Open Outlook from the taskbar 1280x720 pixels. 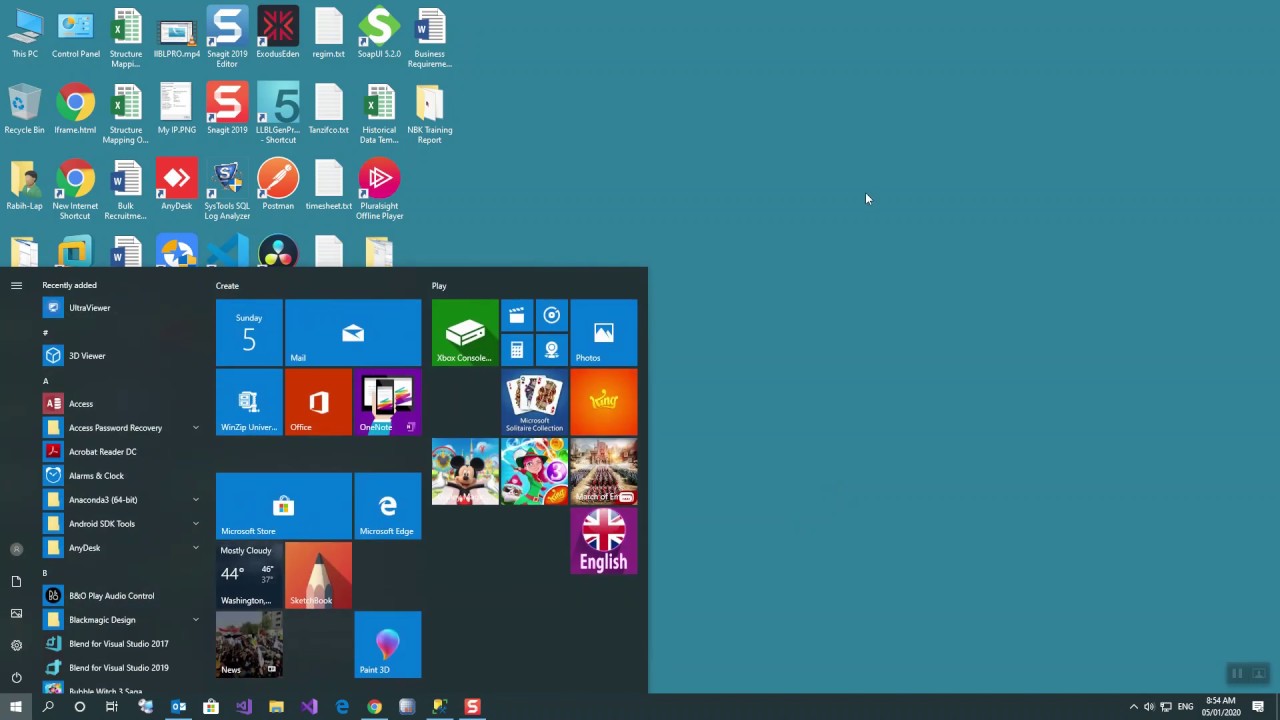click(178, 707)
